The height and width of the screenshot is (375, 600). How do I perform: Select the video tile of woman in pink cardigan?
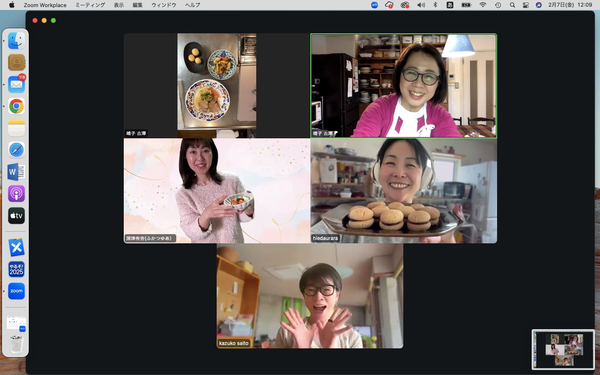point(404,85)
